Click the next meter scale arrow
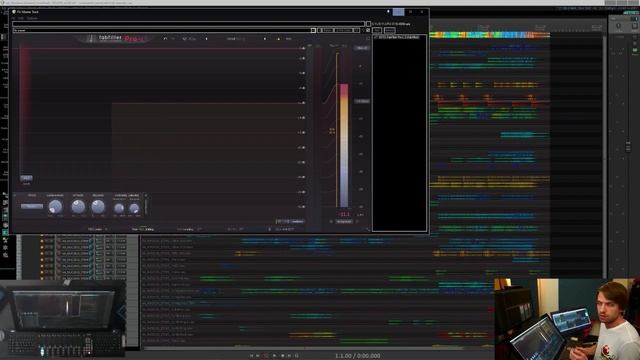 coord(358,222)
